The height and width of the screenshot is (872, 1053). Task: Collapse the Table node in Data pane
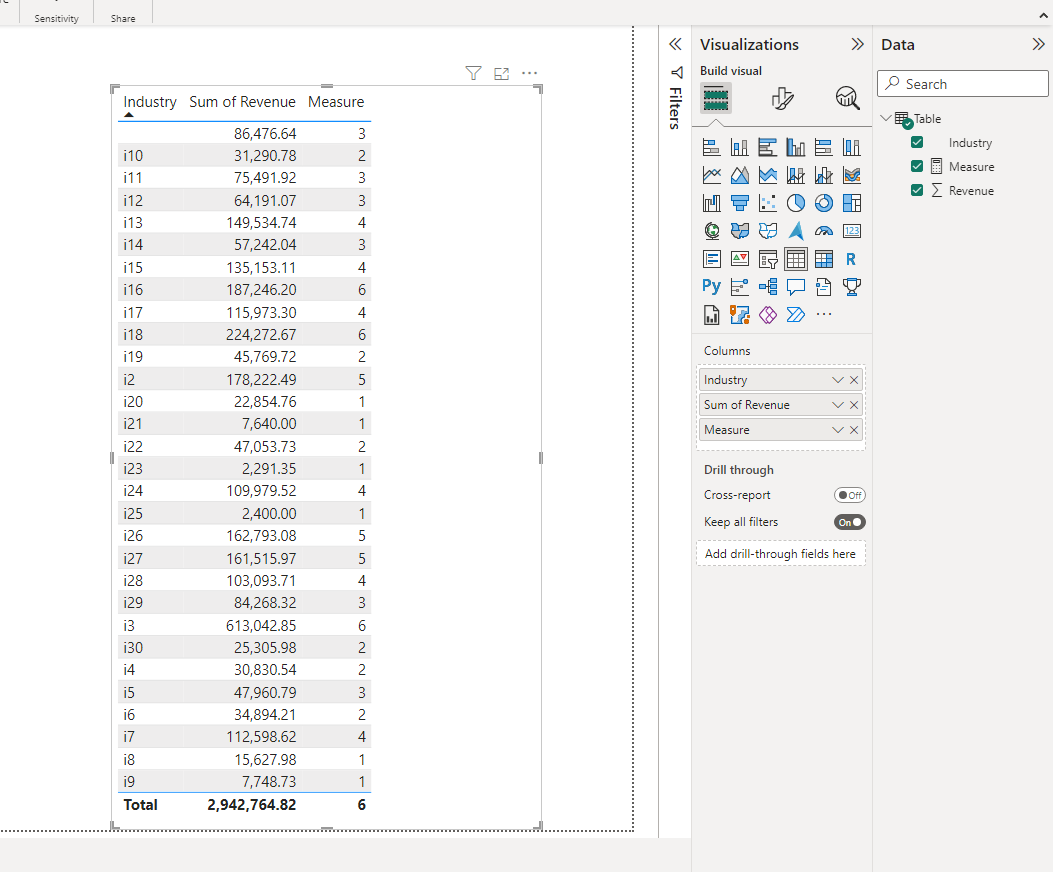pos(886,118)
